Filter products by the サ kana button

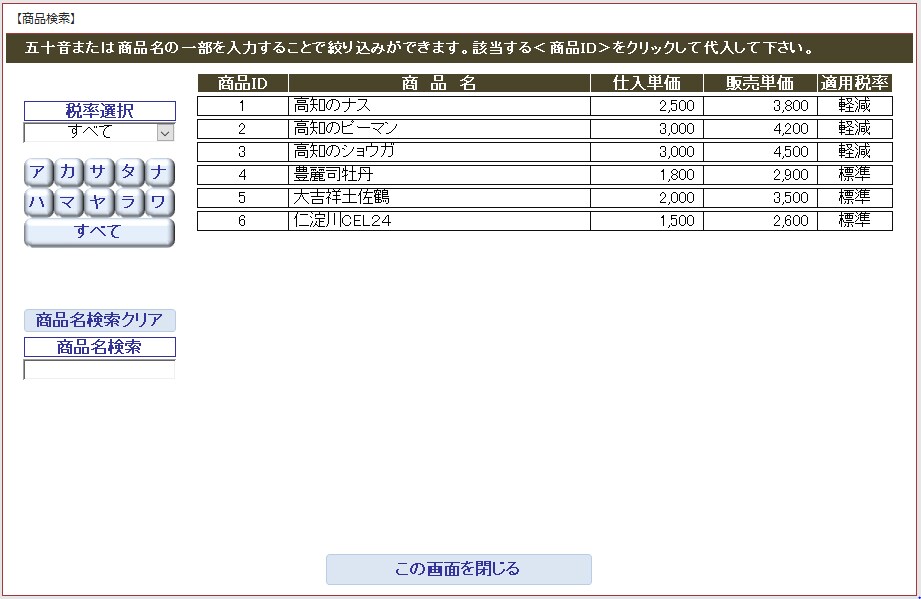point(99,173)
